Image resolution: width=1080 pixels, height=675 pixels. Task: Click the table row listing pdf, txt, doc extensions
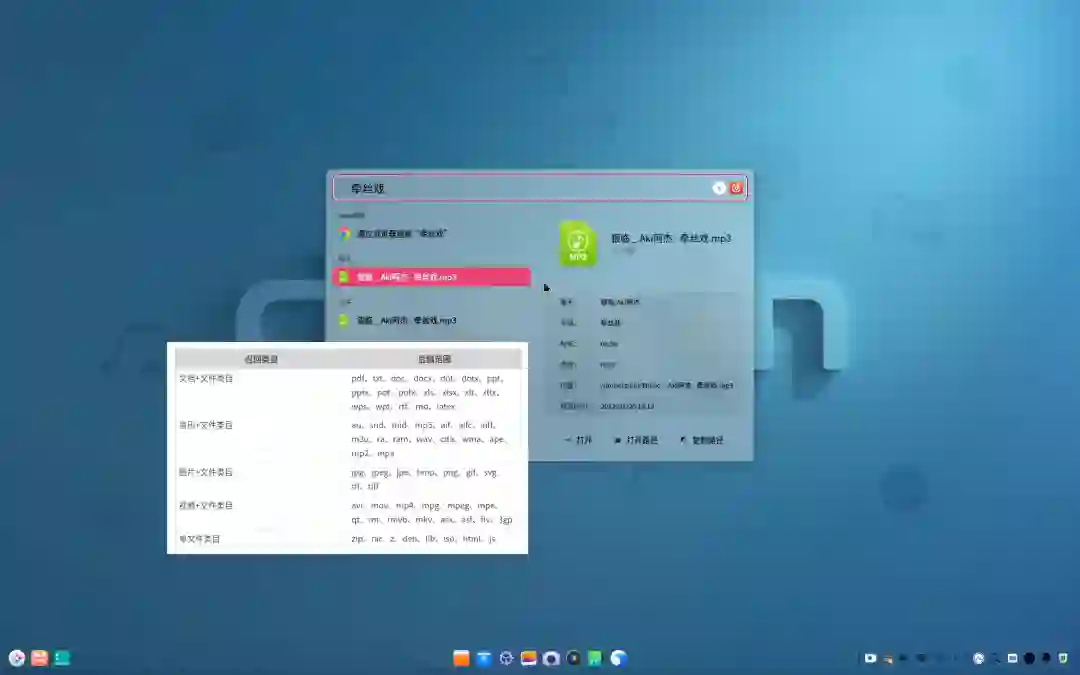348,392
